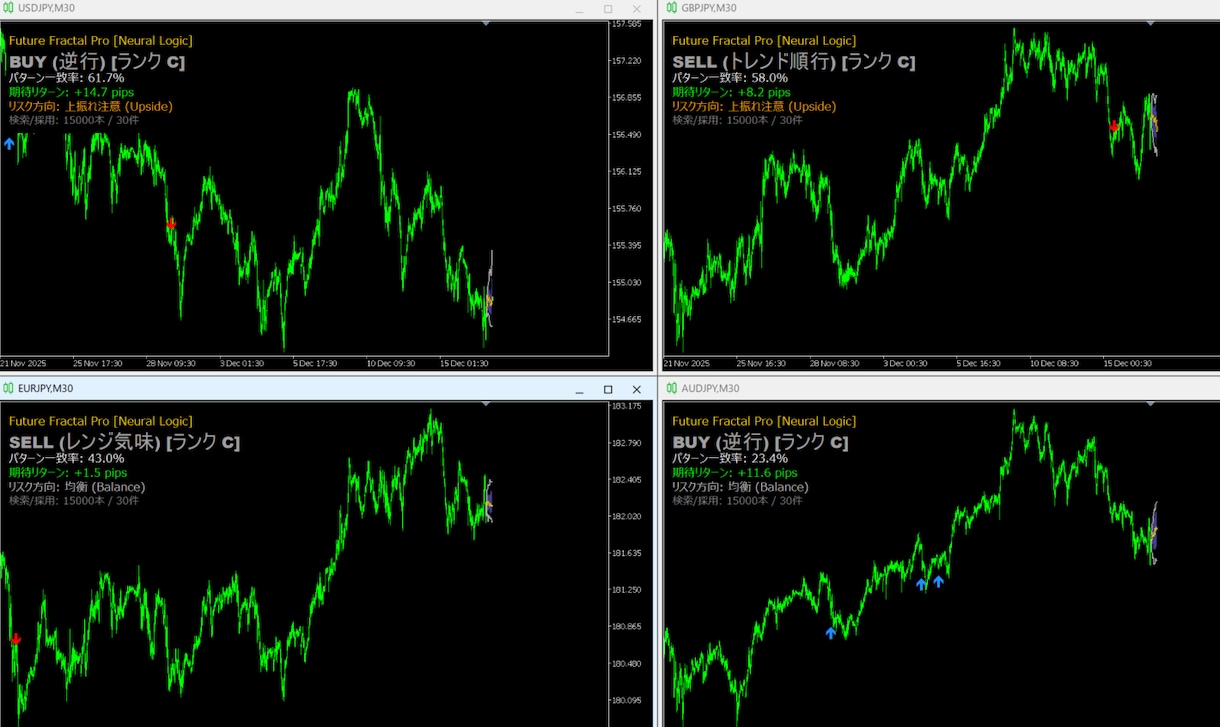Select the blue up arrow on the USDJPY chart

tap(9, 144)
